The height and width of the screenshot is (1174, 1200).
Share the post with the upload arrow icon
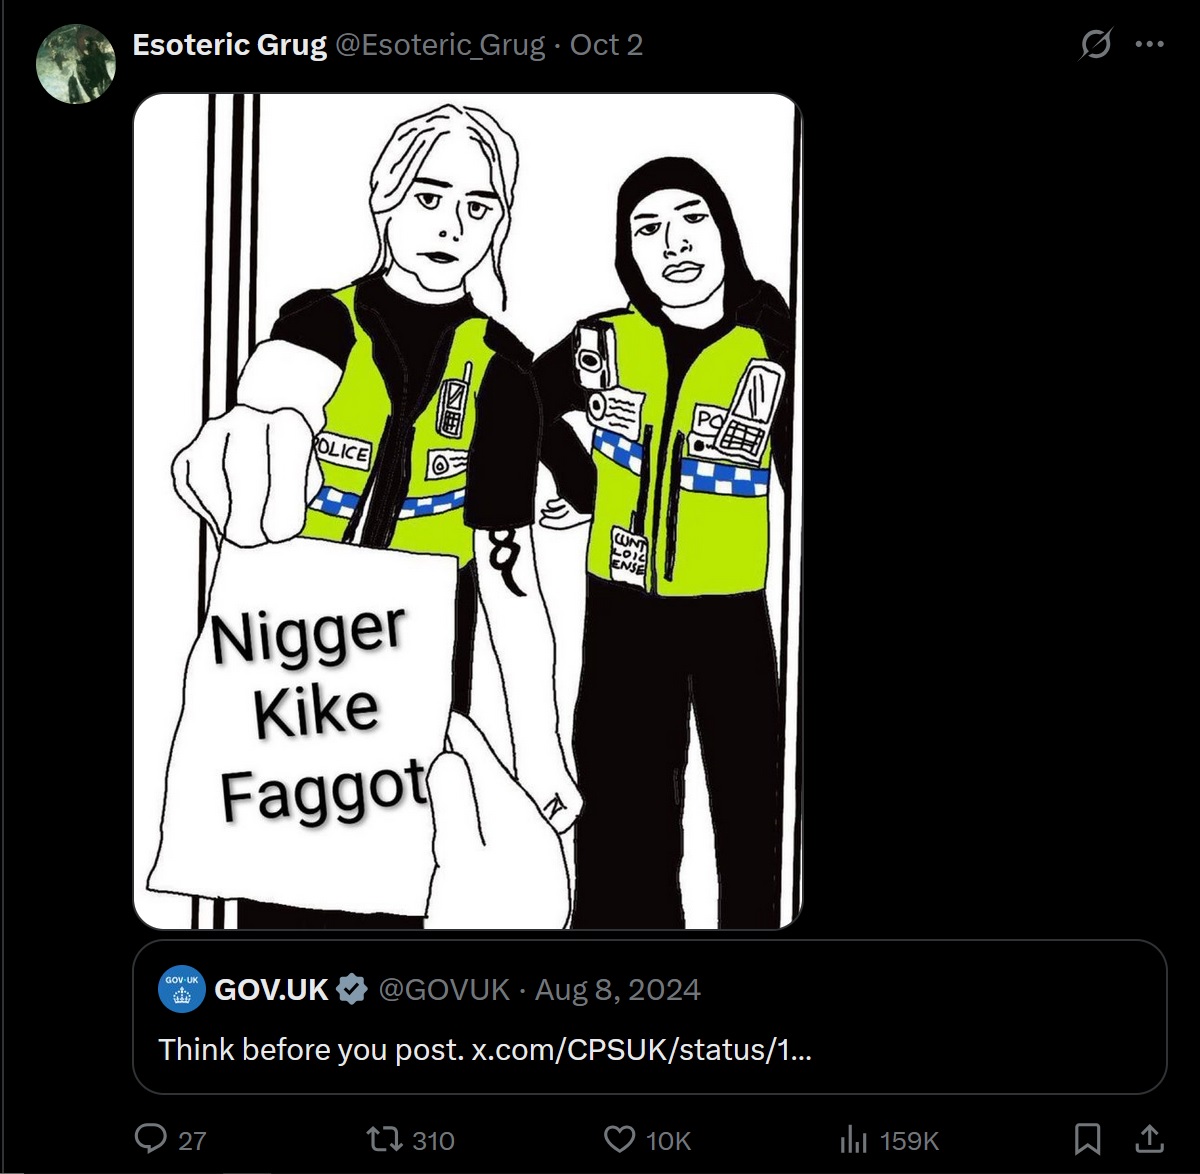(x=1150, y=1139)
